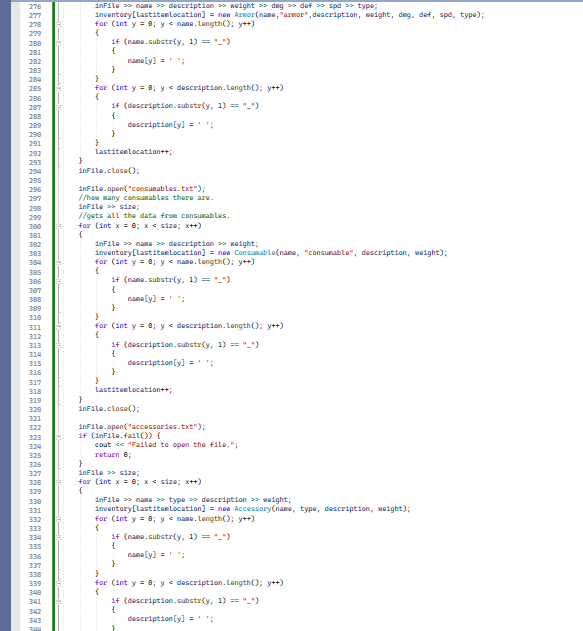Click line 302 reading name, description, weight
The image size is (583, 631).
pos(177,244)
